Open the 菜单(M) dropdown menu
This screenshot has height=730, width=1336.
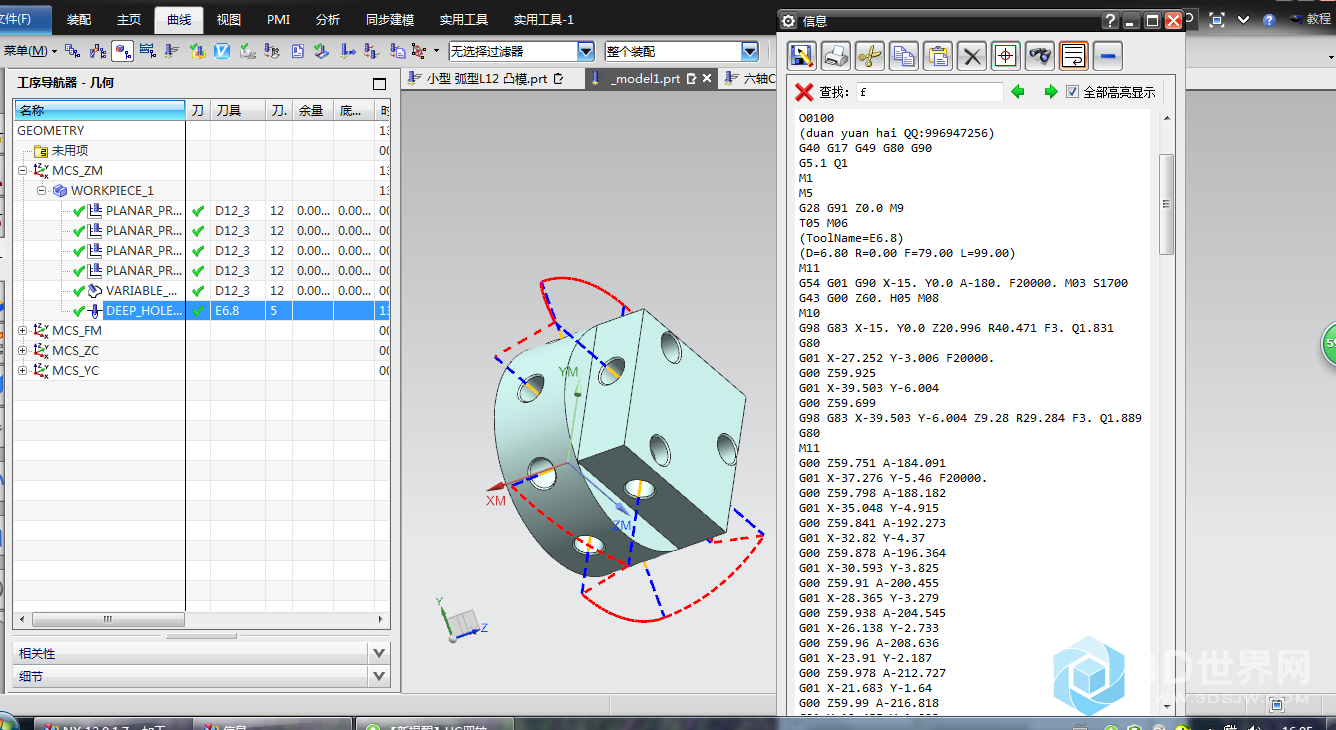[x=29, y=50]
